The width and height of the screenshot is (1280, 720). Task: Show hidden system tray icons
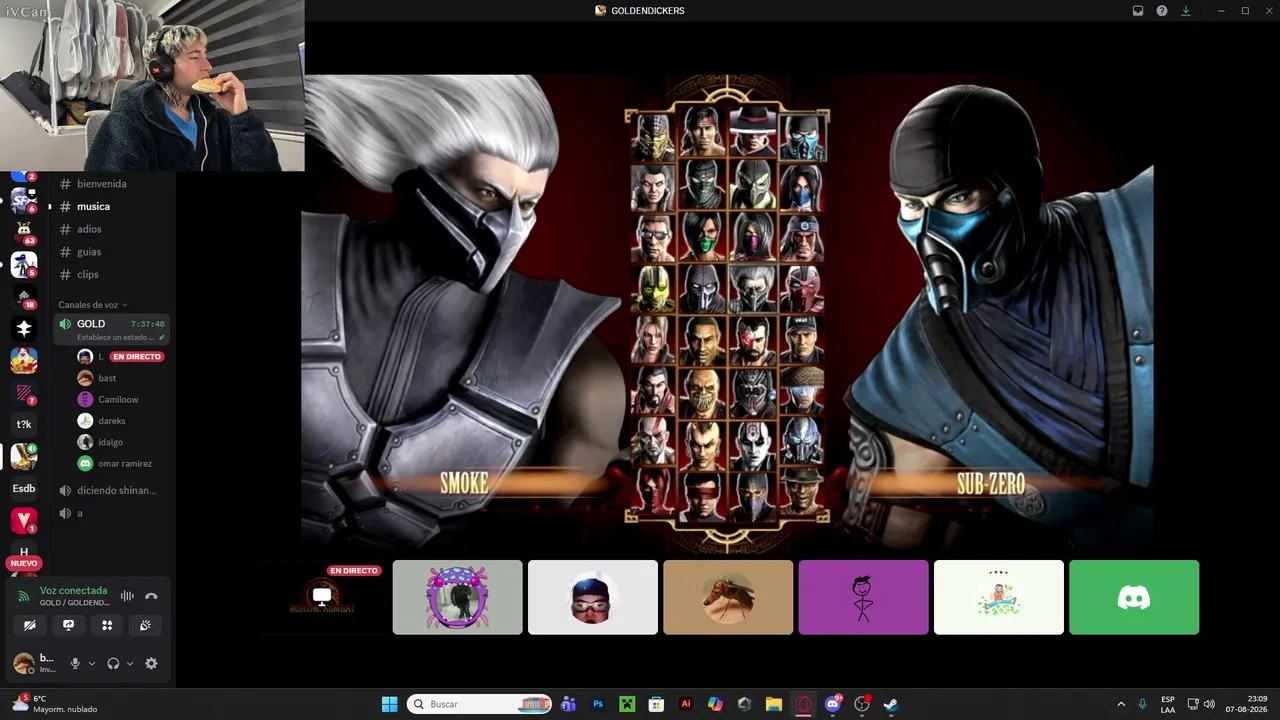[1121, 704]
